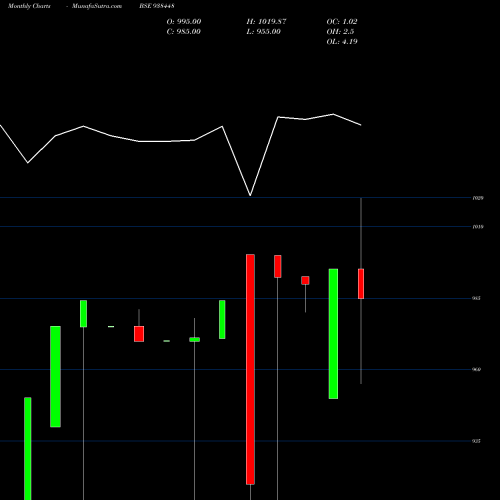This screenshot has width=500, height=500.
Task: Click the 1029 price axis label
Action: pyautogui.click(x=478, y=198)
